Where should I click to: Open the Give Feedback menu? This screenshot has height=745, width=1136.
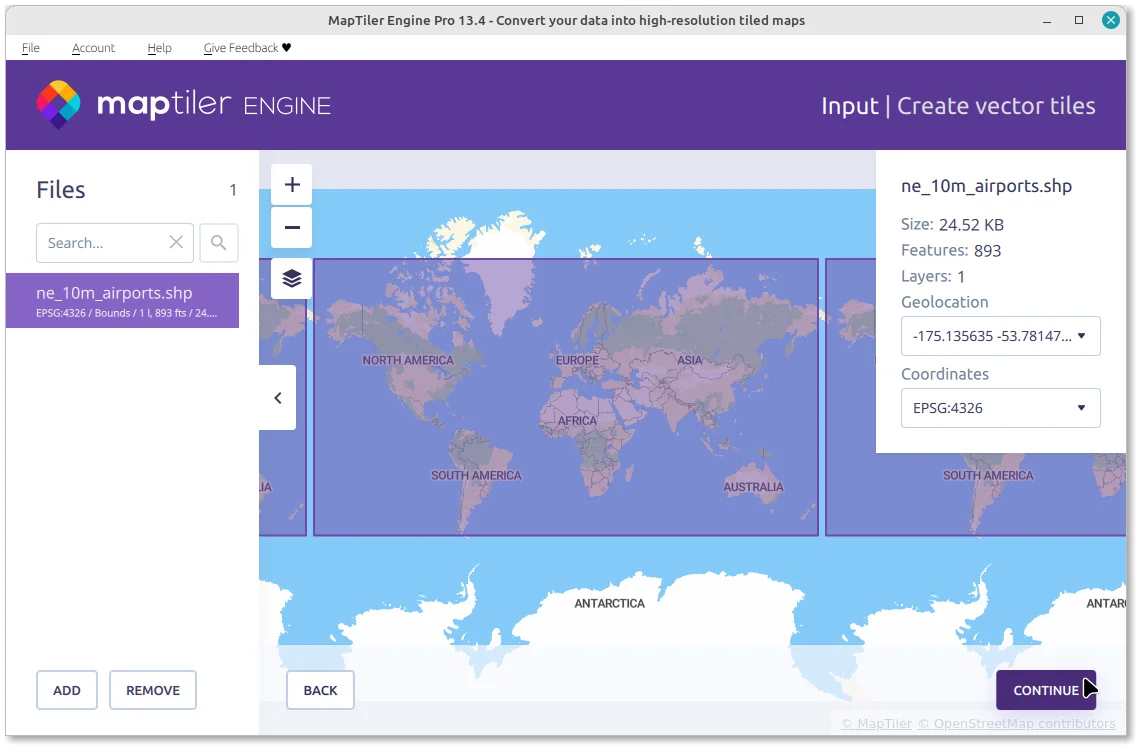point(247,48)
